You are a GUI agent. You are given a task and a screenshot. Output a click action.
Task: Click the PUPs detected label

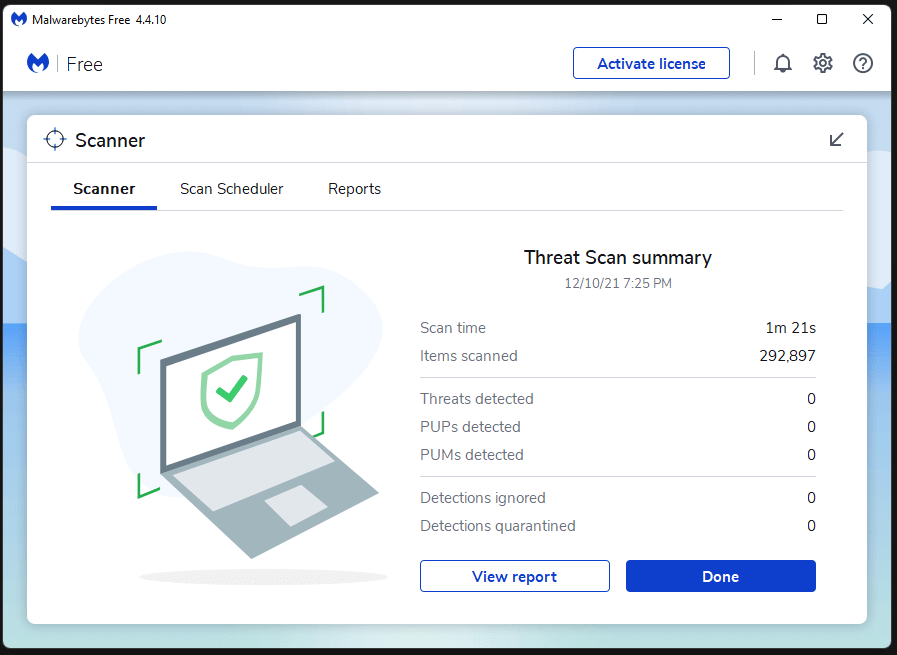click(470, 427)
